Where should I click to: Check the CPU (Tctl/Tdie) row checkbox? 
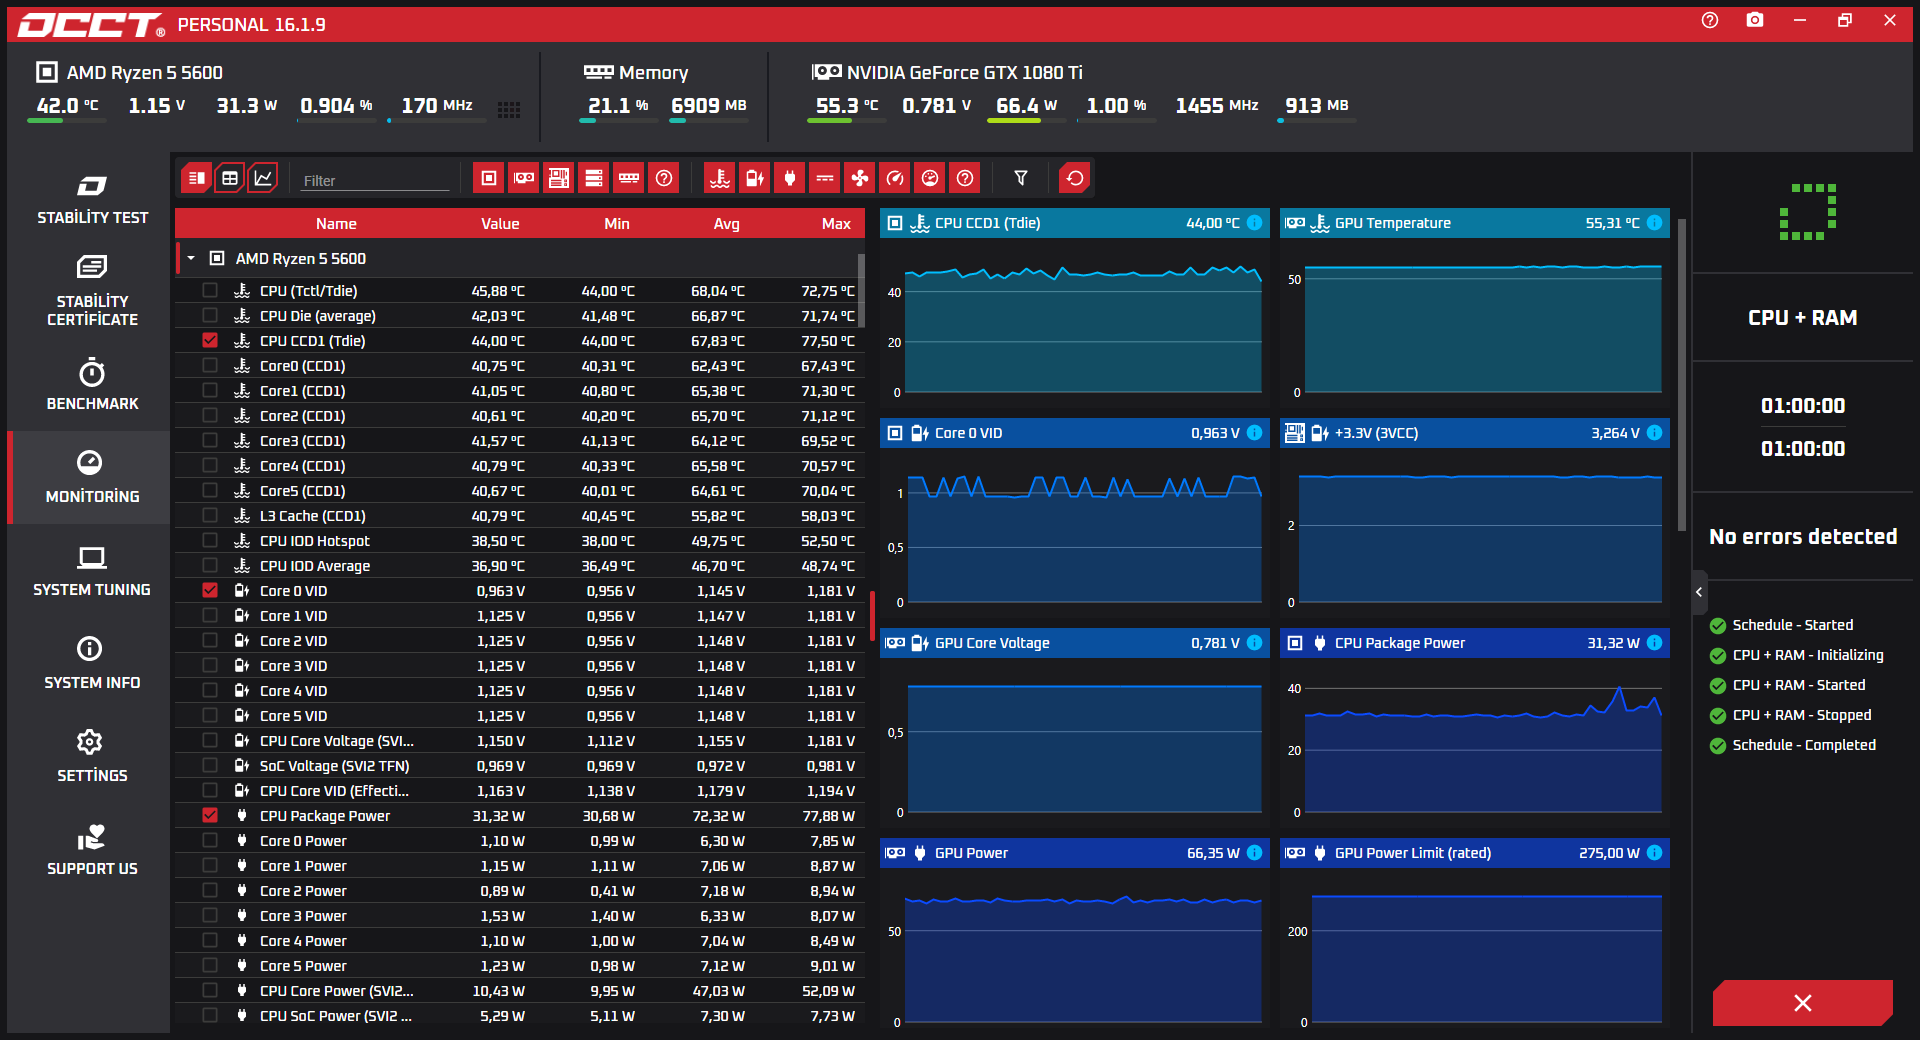pos(210,290)
